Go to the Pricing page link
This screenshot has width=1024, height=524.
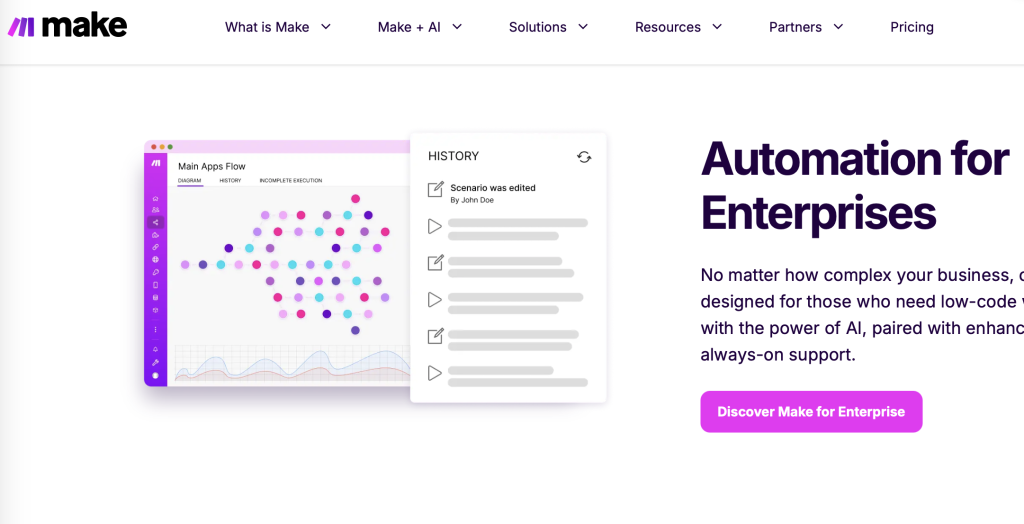coord(912,27)
